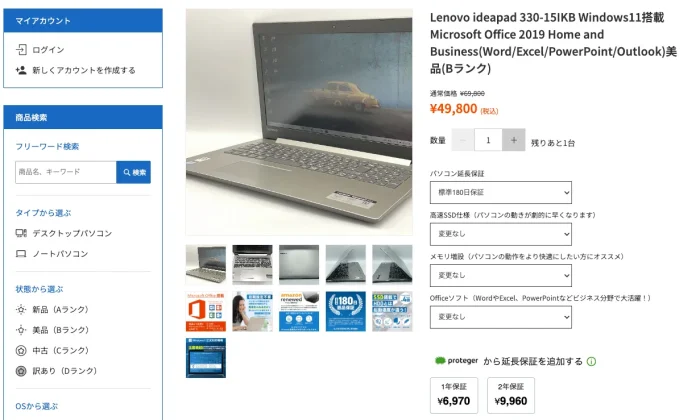
Task: Click the 訳あり (Dランク) rank icon
Action: point(21,371)
